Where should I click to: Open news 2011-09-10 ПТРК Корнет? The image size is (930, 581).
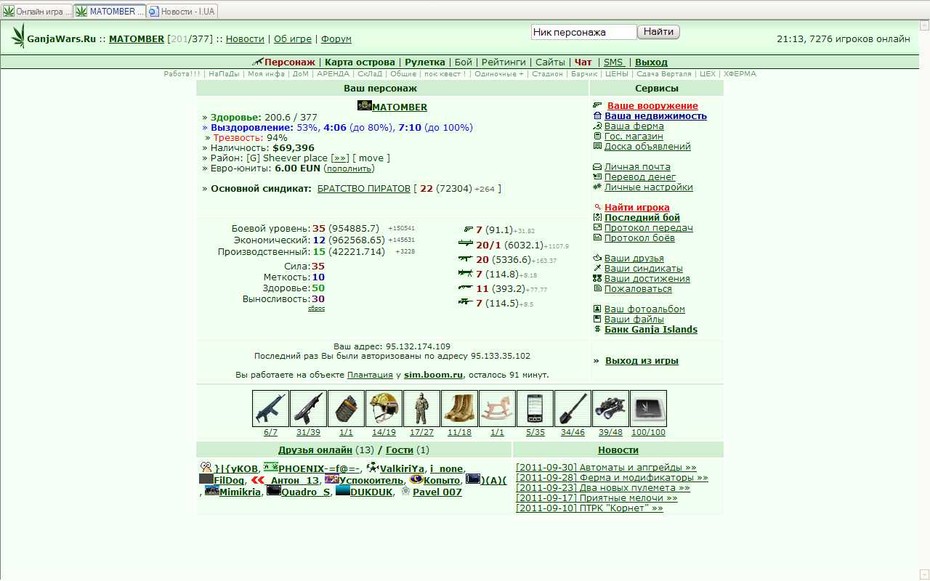click(590, 508)
